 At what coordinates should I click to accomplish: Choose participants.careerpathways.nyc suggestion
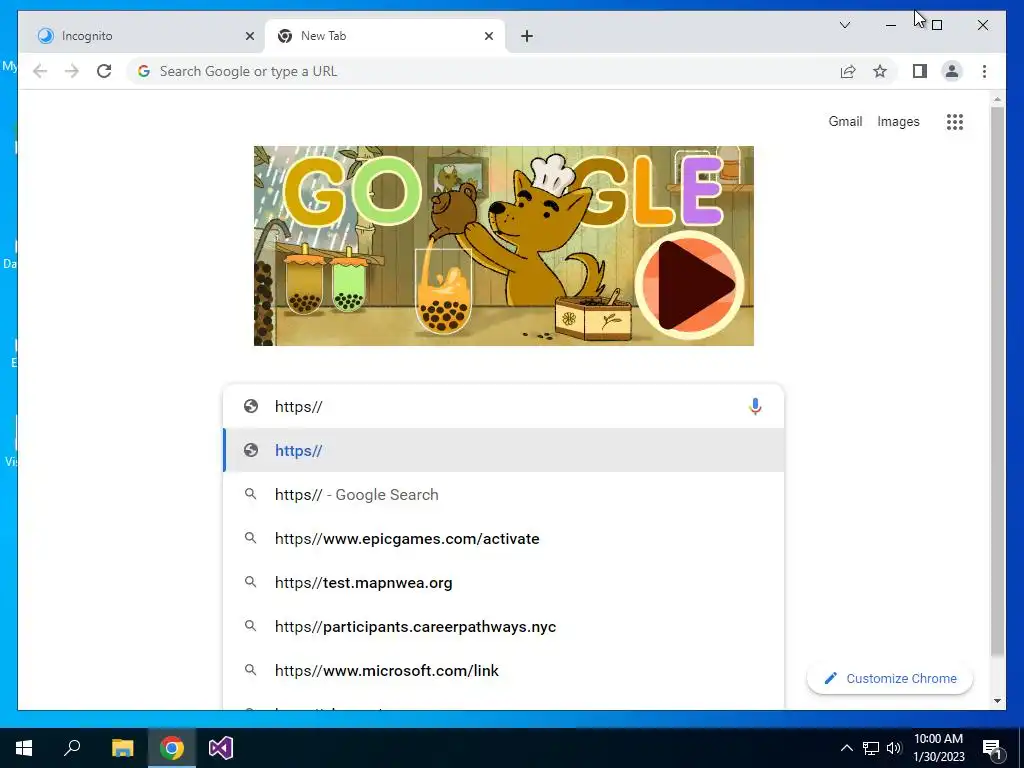(503, 626)
